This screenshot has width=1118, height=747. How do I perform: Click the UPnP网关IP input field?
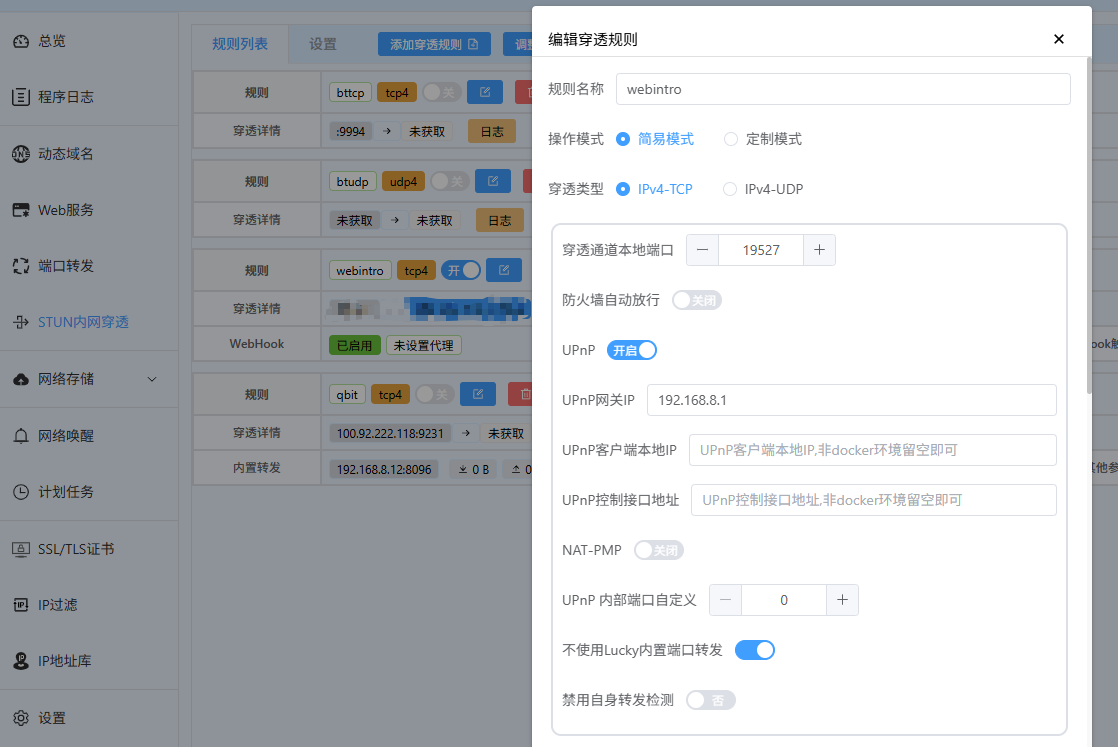pyautogui.click(x=851, y=400)
